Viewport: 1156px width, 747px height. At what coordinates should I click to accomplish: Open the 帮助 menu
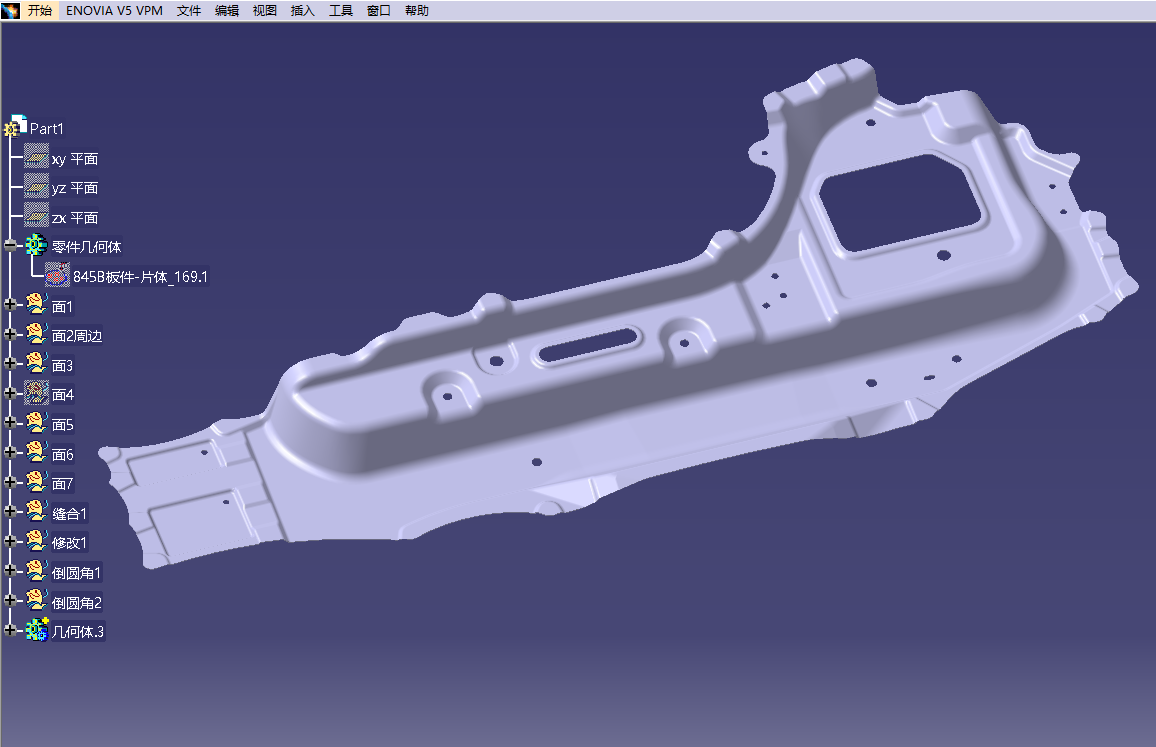point(417,11)
